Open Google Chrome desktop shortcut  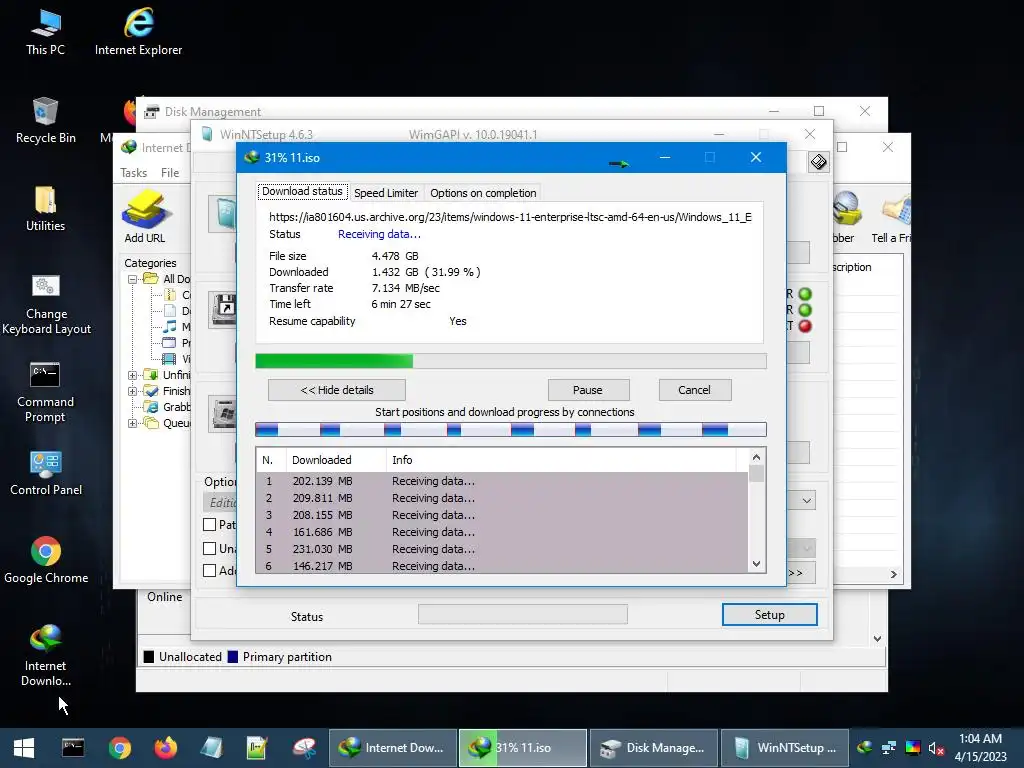click(46, 560)
